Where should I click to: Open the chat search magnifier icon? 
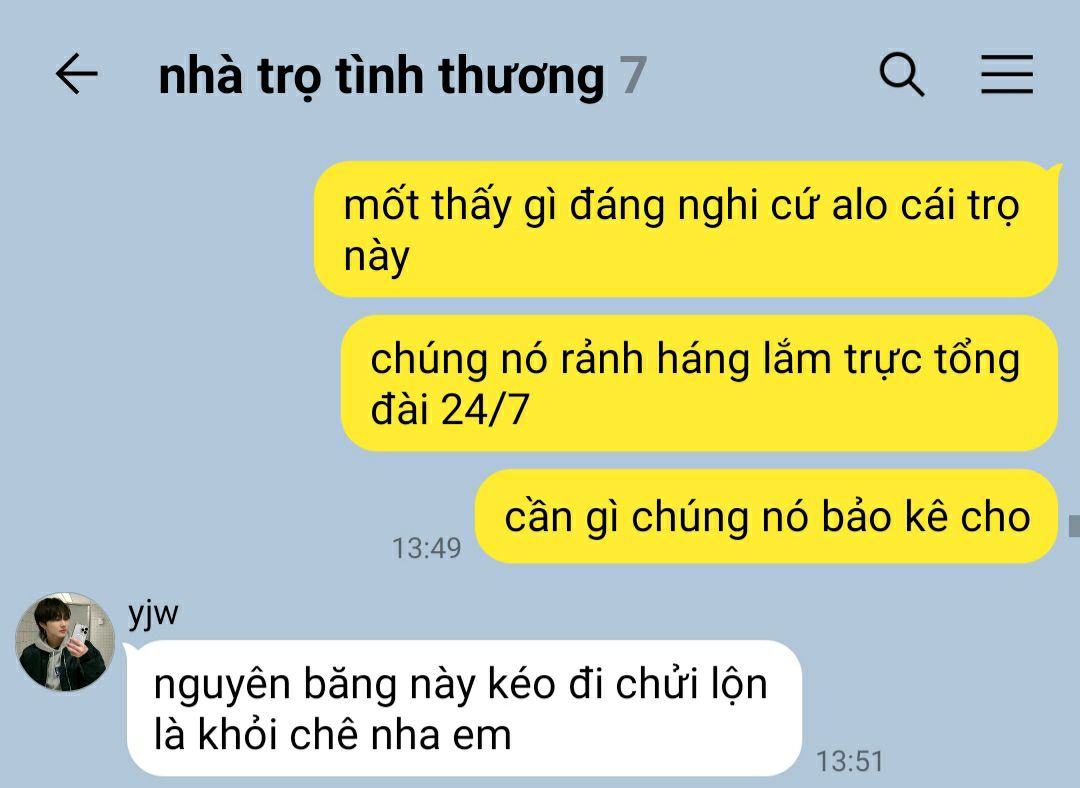[902, 74]
